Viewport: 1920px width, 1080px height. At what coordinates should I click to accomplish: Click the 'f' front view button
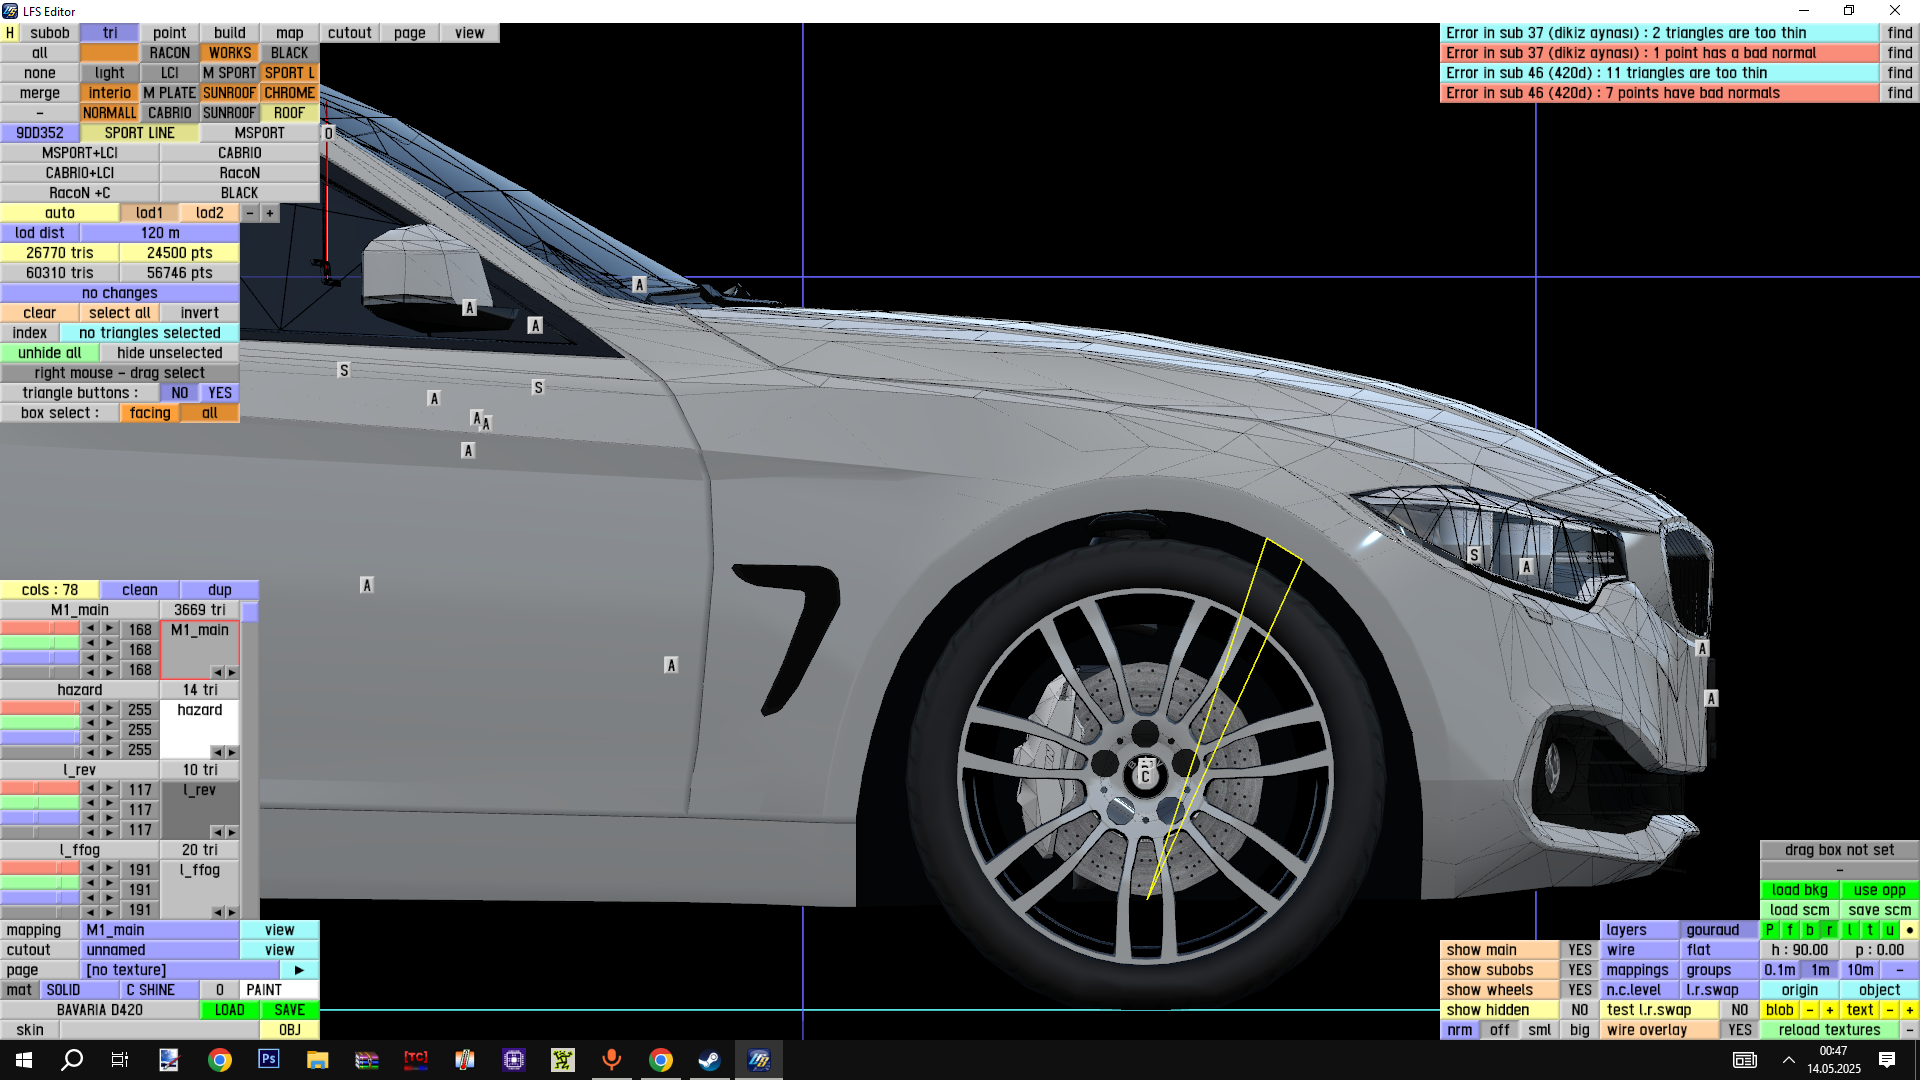1789,930
